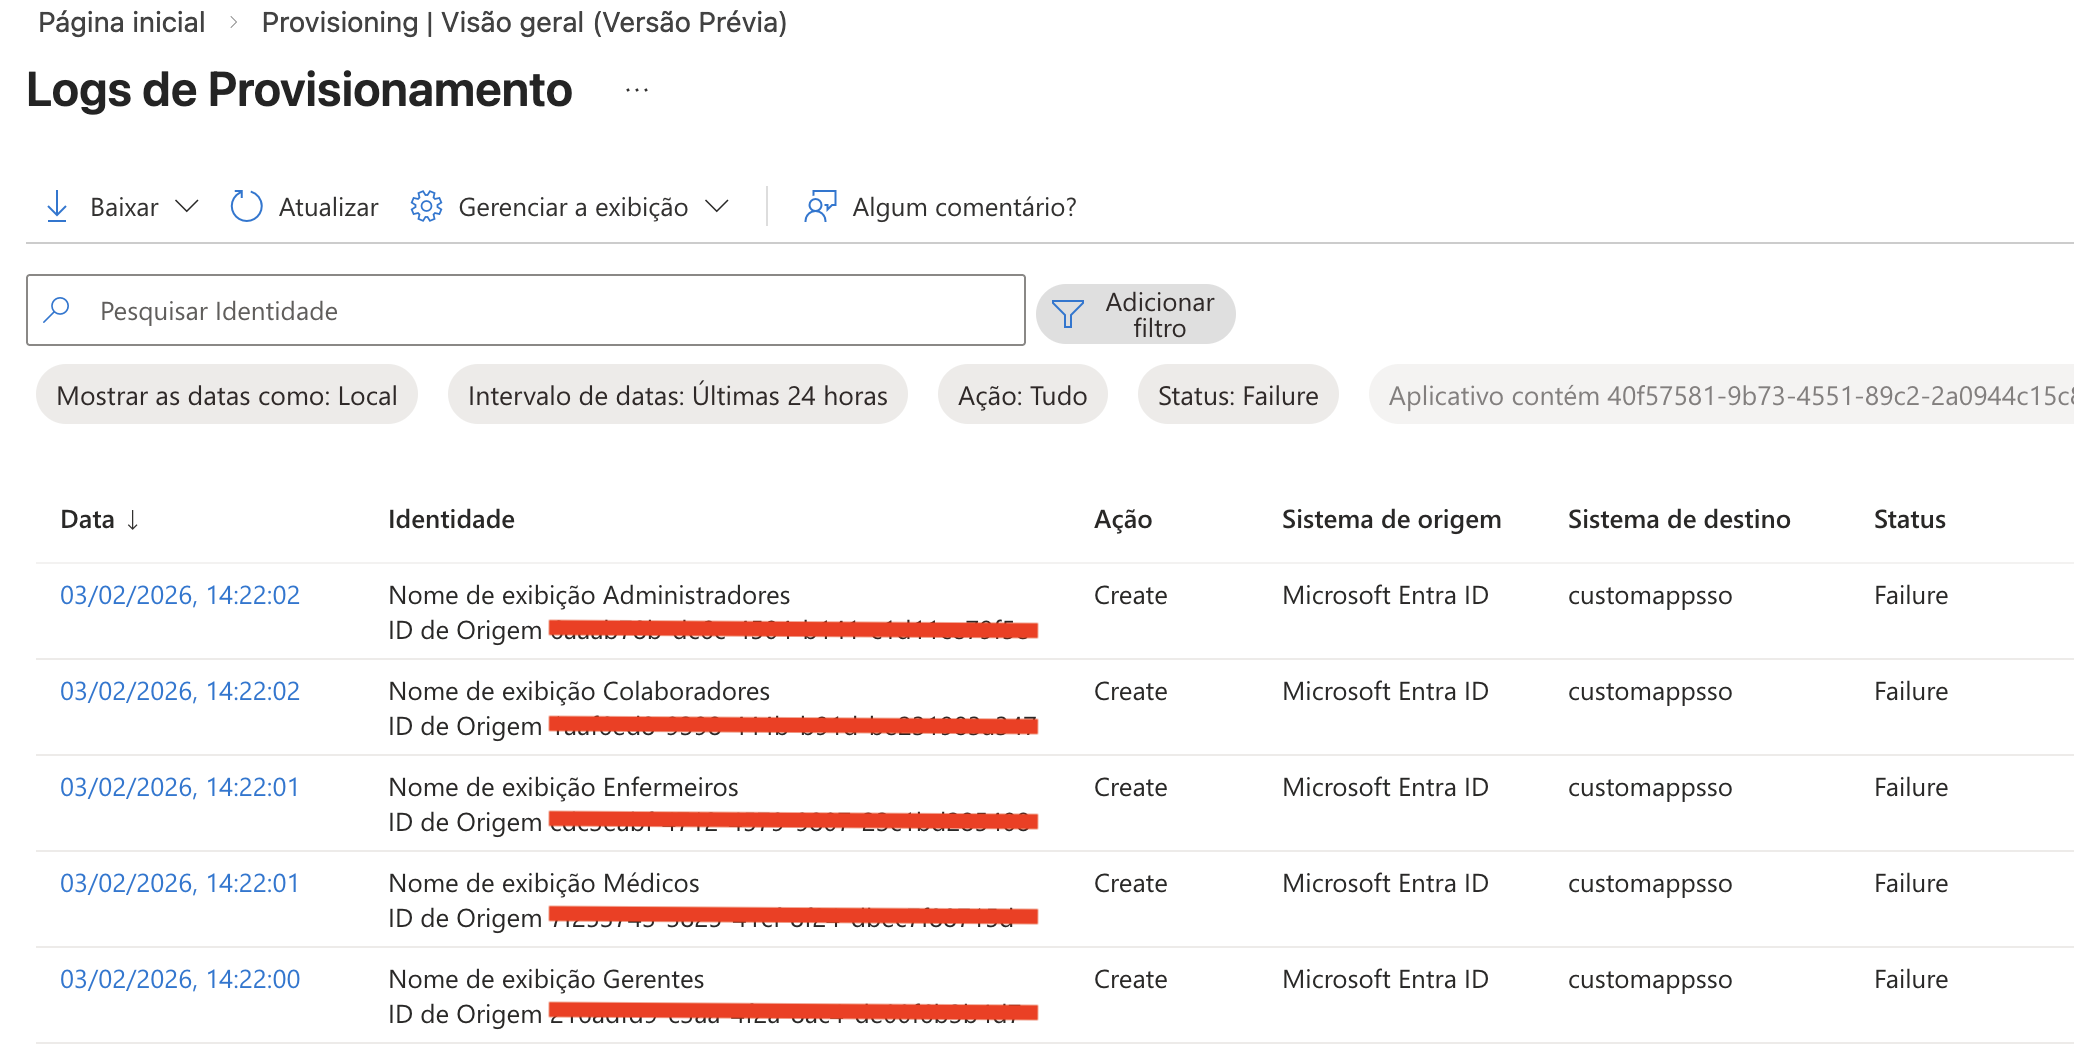Sort by Sistema de destino column header
This screenshot has width=2074, height=1046.
(1679, 519)
